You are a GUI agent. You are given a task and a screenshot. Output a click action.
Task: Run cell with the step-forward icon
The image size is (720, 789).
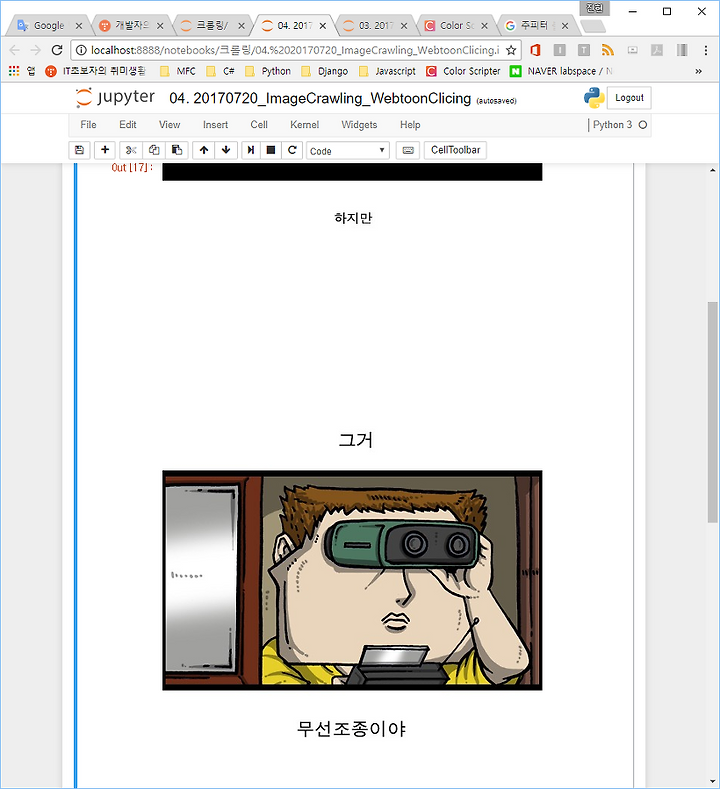click(251, 150)
